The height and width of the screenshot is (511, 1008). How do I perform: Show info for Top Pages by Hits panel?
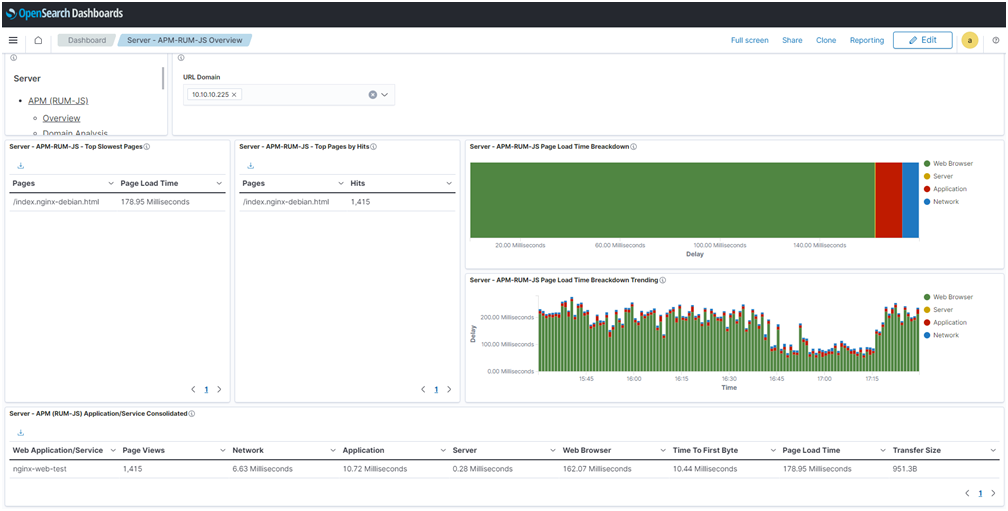coord(374,147)
